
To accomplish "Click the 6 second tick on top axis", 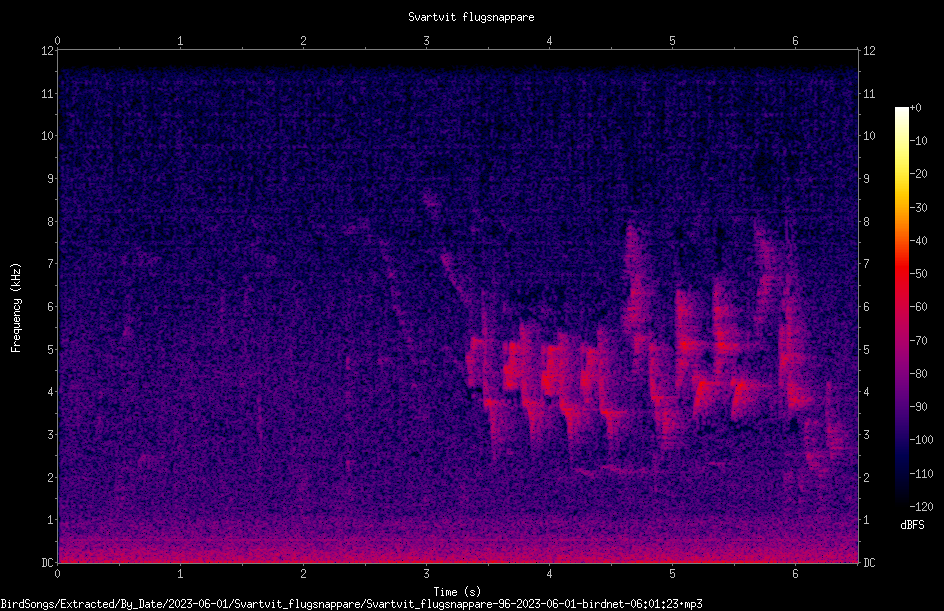I will pos(795,41).
